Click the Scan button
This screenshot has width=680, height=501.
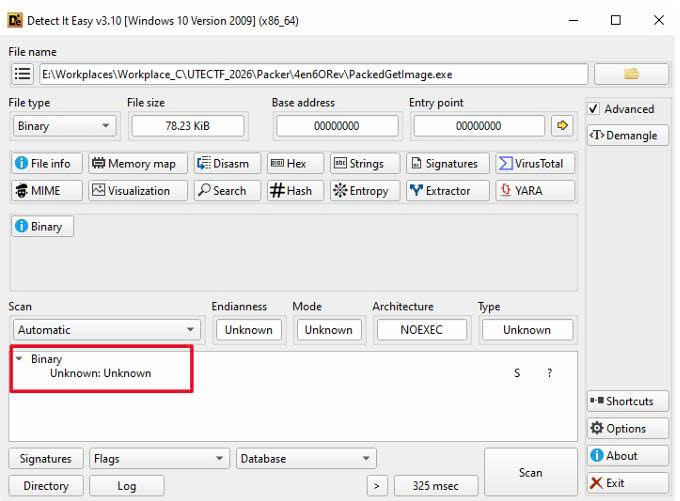click(x=530, y=472)
